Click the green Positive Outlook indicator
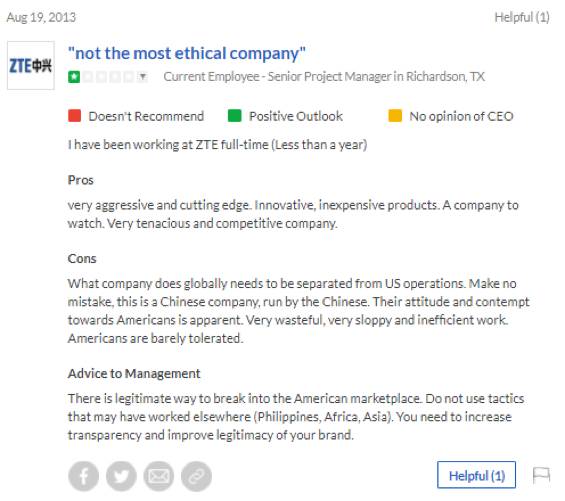 pos(235,116)
